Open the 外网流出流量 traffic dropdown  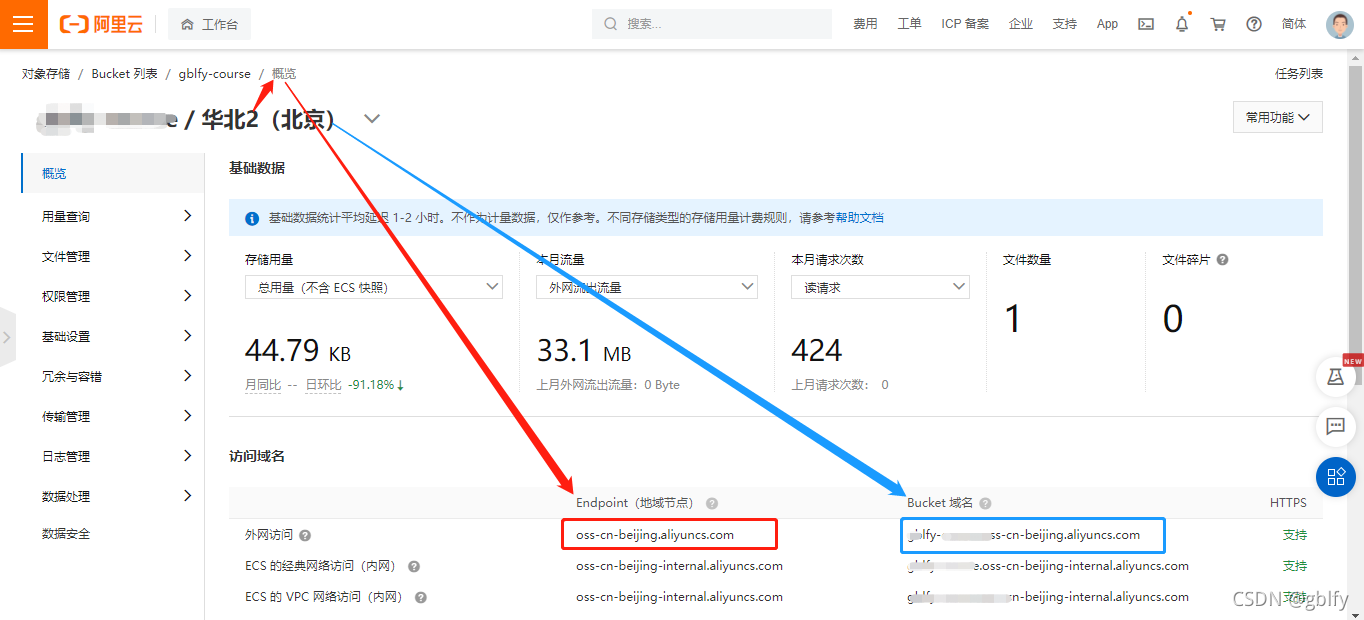tap(646, 287)
